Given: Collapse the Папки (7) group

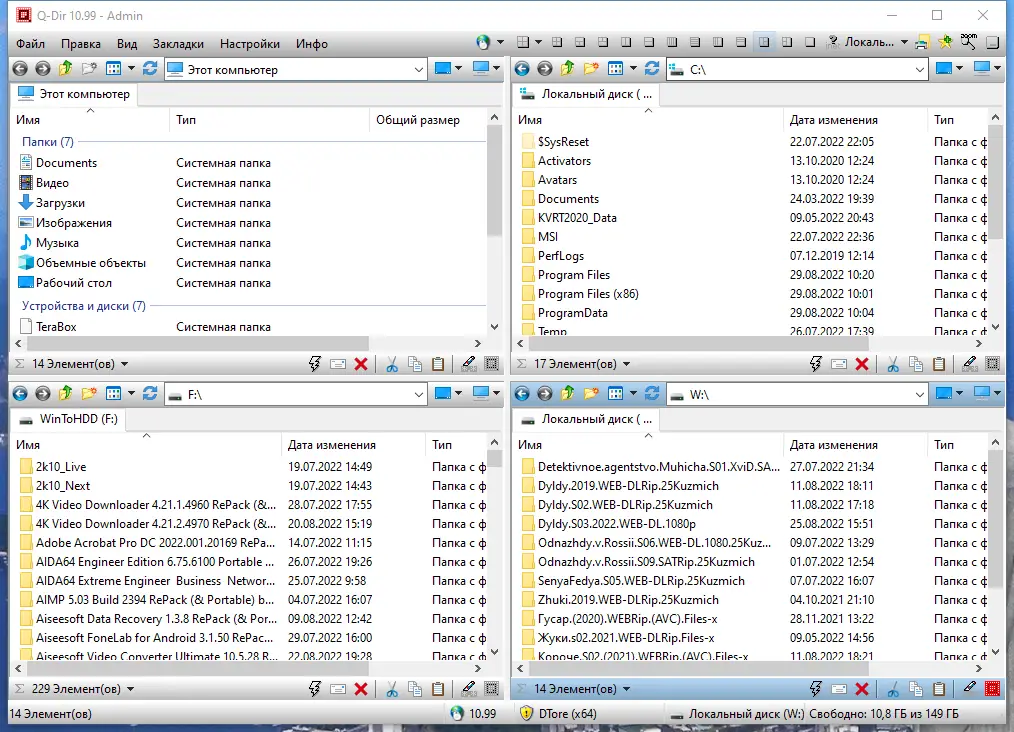Looking at the screenshot, I should [48, 142].
